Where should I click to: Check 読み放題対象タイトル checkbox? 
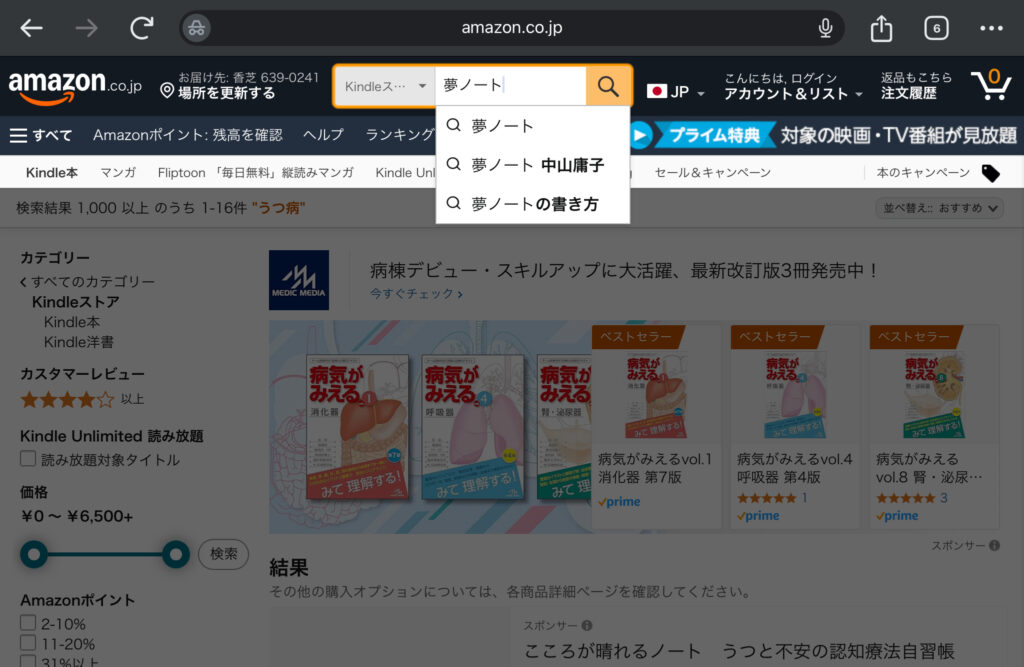pos(27,459)
